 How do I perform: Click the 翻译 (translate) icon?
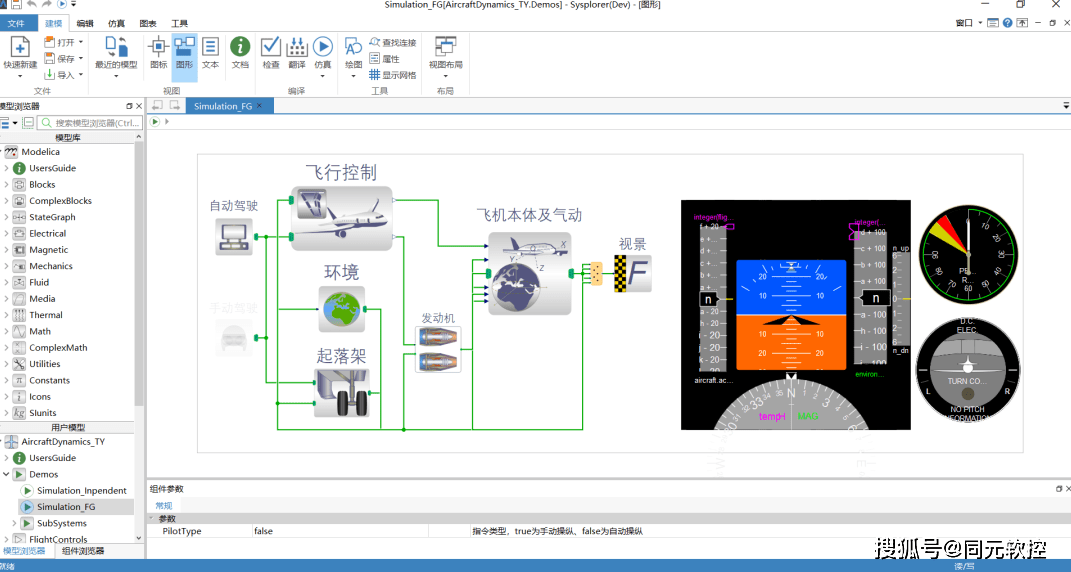pos(297,52)
